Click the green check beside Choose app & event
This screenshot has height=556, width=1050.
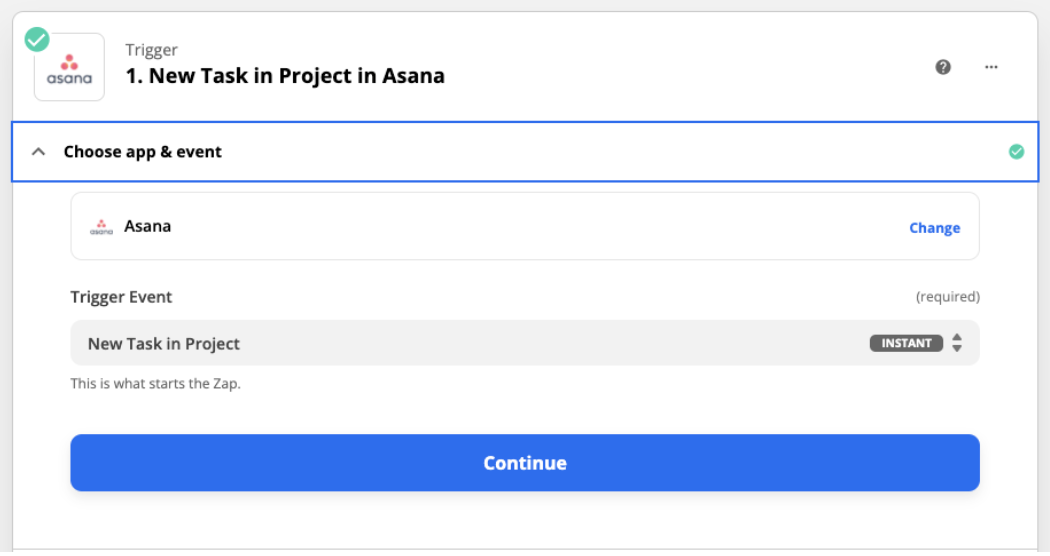pyautogui.click(x=1017, y=152)
